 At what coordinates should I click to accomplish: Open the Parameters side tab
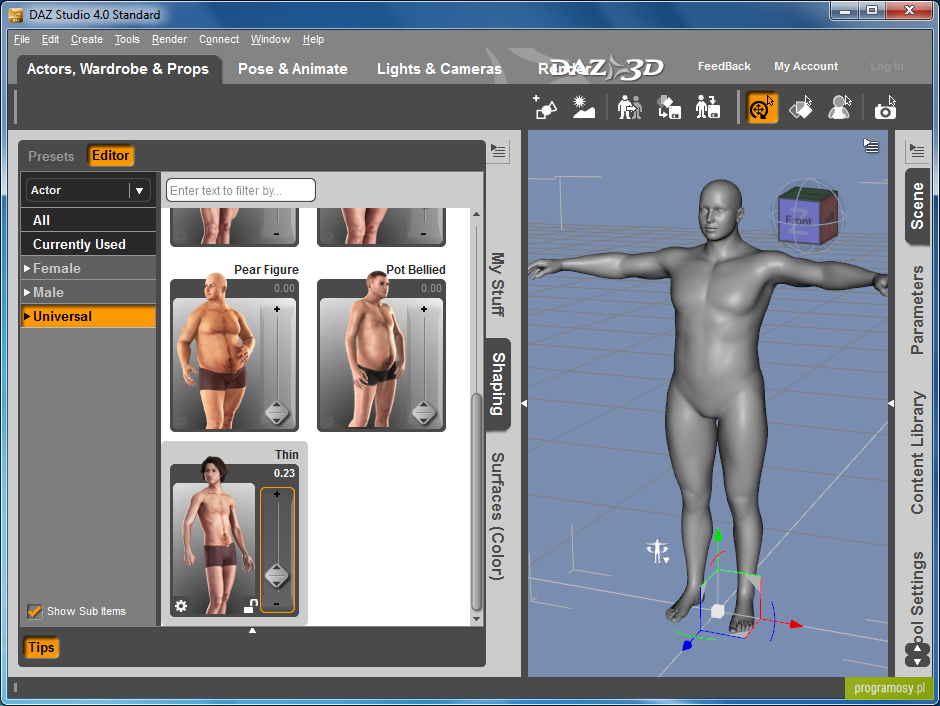(917, 310)
